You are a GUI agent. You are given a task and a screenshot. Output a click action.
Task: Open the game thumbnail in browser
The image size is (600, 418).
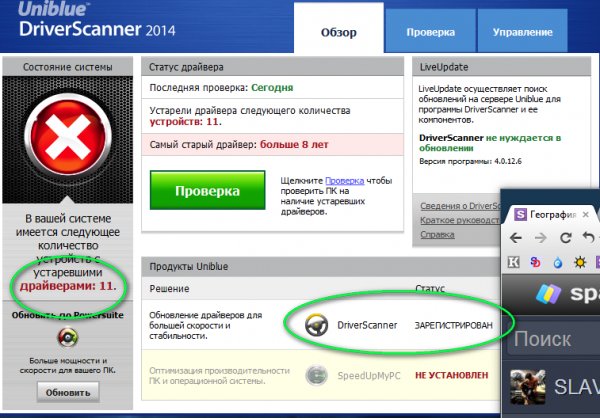pyautogui.click(x=528, y=387)
